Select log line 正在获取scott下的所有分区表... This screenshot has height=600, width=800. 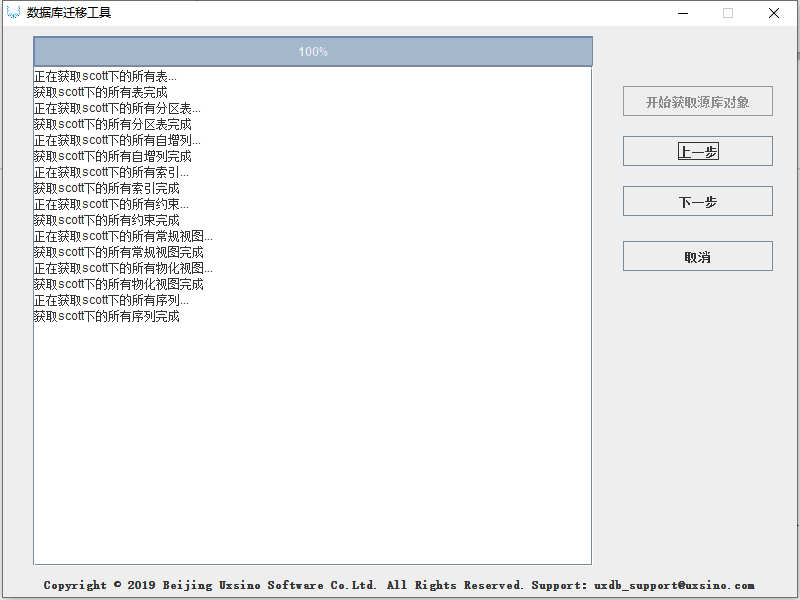pos(117,108)
